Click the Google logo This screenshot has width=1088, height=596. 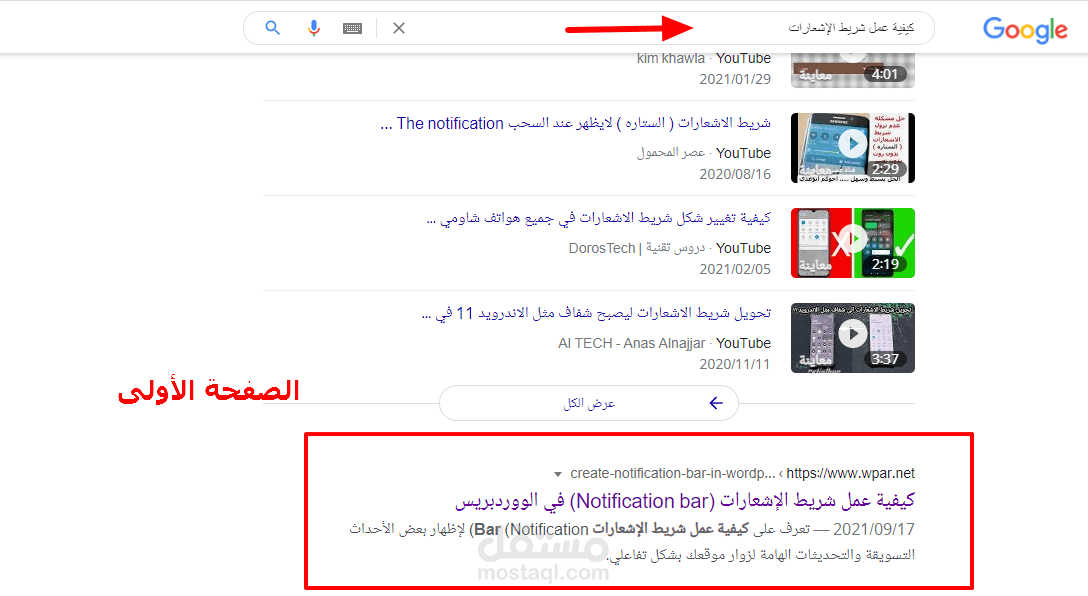(x=1025, y=30)
